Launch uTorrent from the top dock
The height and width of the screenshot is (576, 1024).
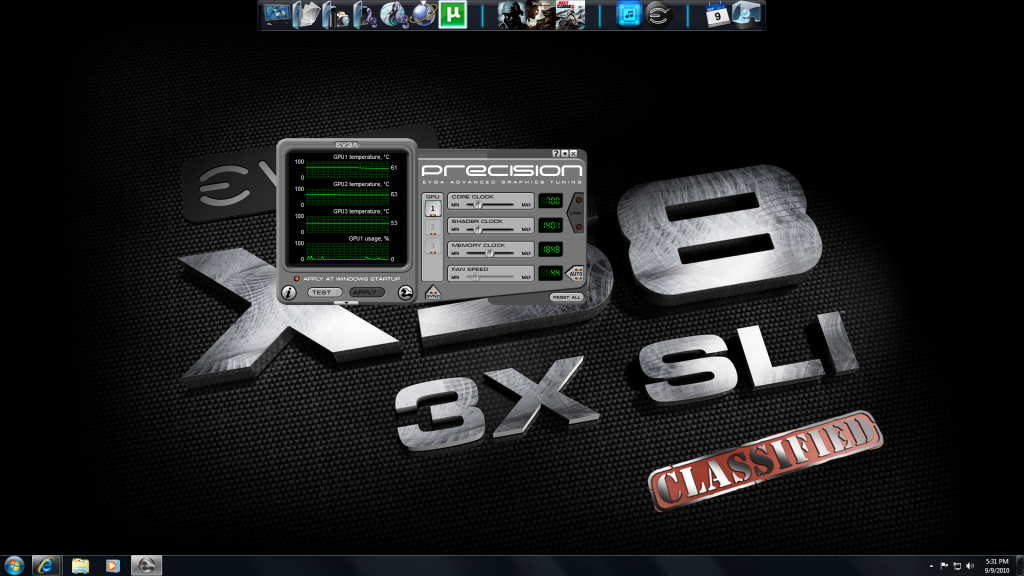click(453, 15)
